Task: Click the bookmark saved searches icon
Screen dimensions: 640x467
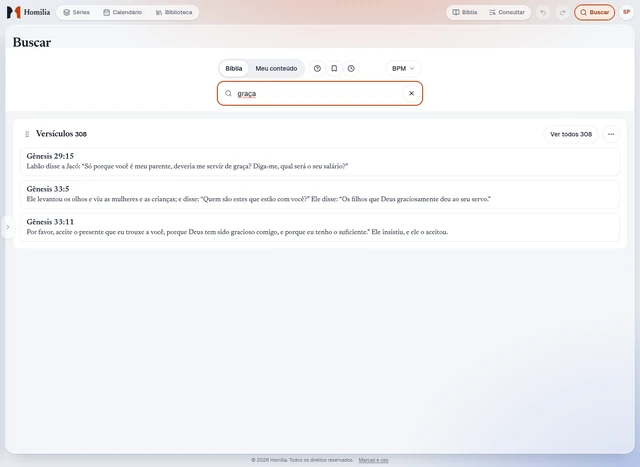Action: click(x=334, y=69)
